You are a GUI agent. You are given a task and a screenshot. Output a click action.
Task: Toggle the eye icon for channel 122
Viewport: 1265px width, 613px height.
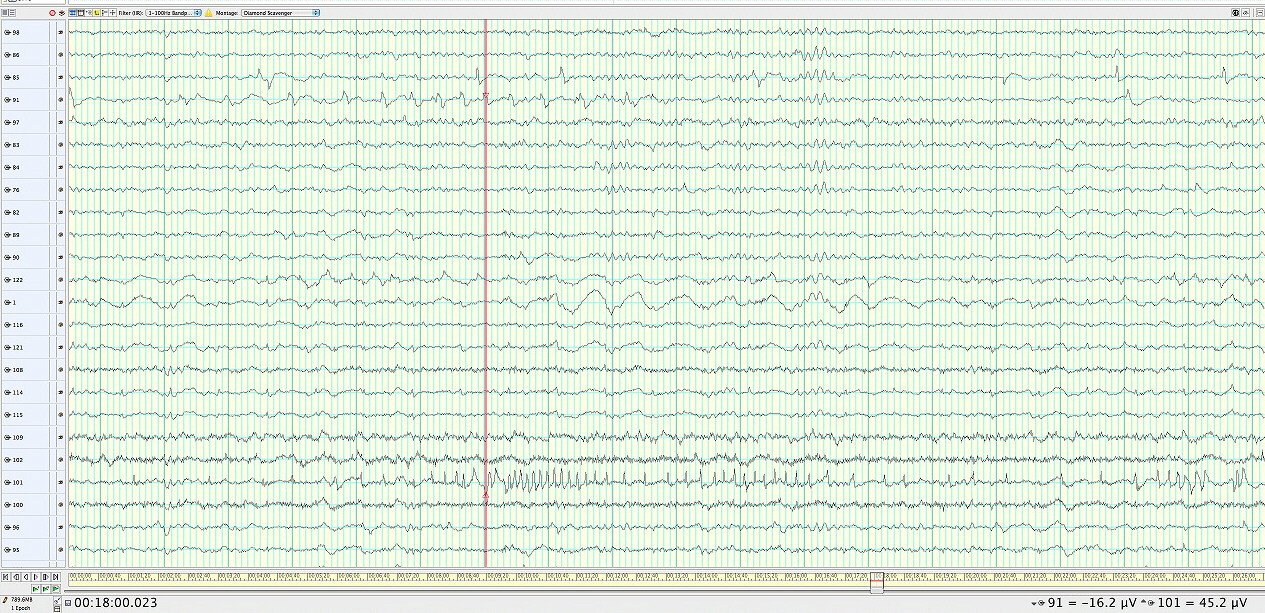coord(7,280)
